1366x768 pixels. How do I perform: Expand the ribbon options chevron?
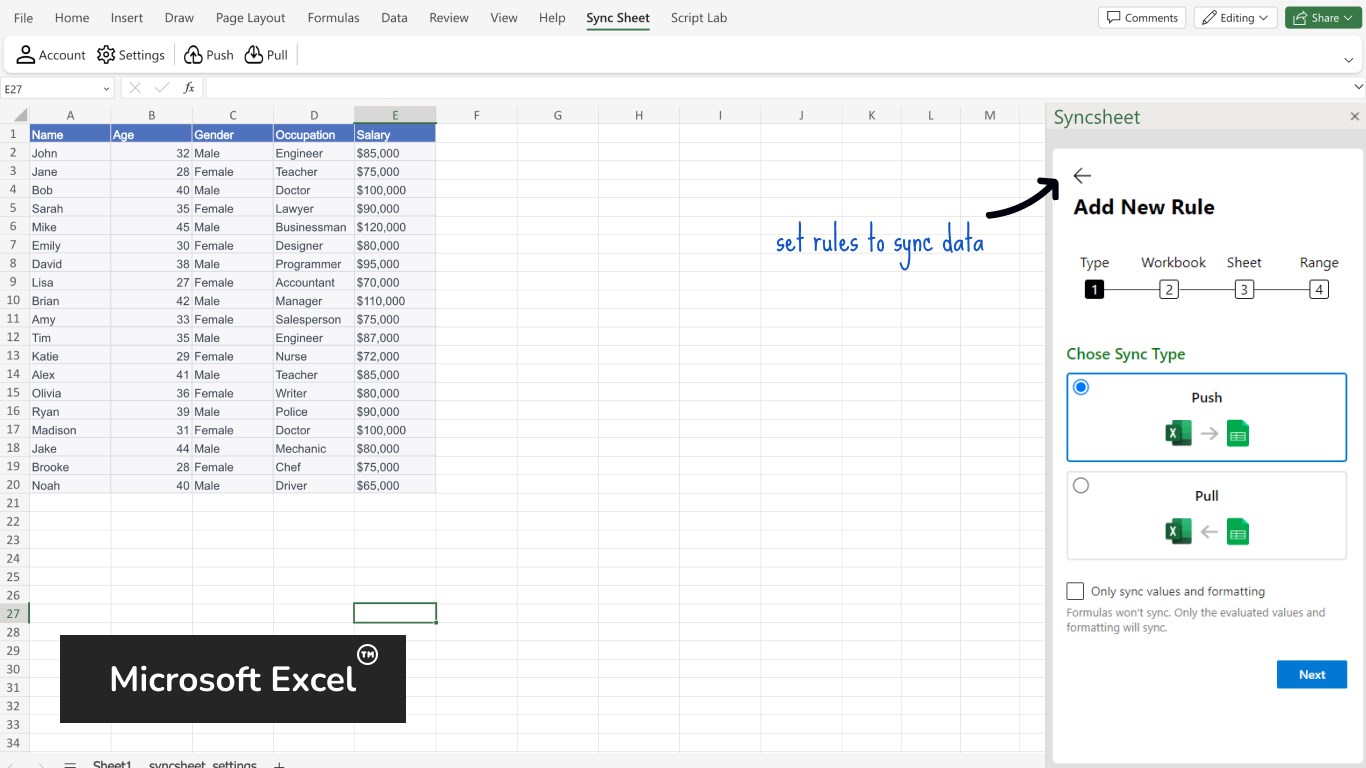(x=1348, y=61)
